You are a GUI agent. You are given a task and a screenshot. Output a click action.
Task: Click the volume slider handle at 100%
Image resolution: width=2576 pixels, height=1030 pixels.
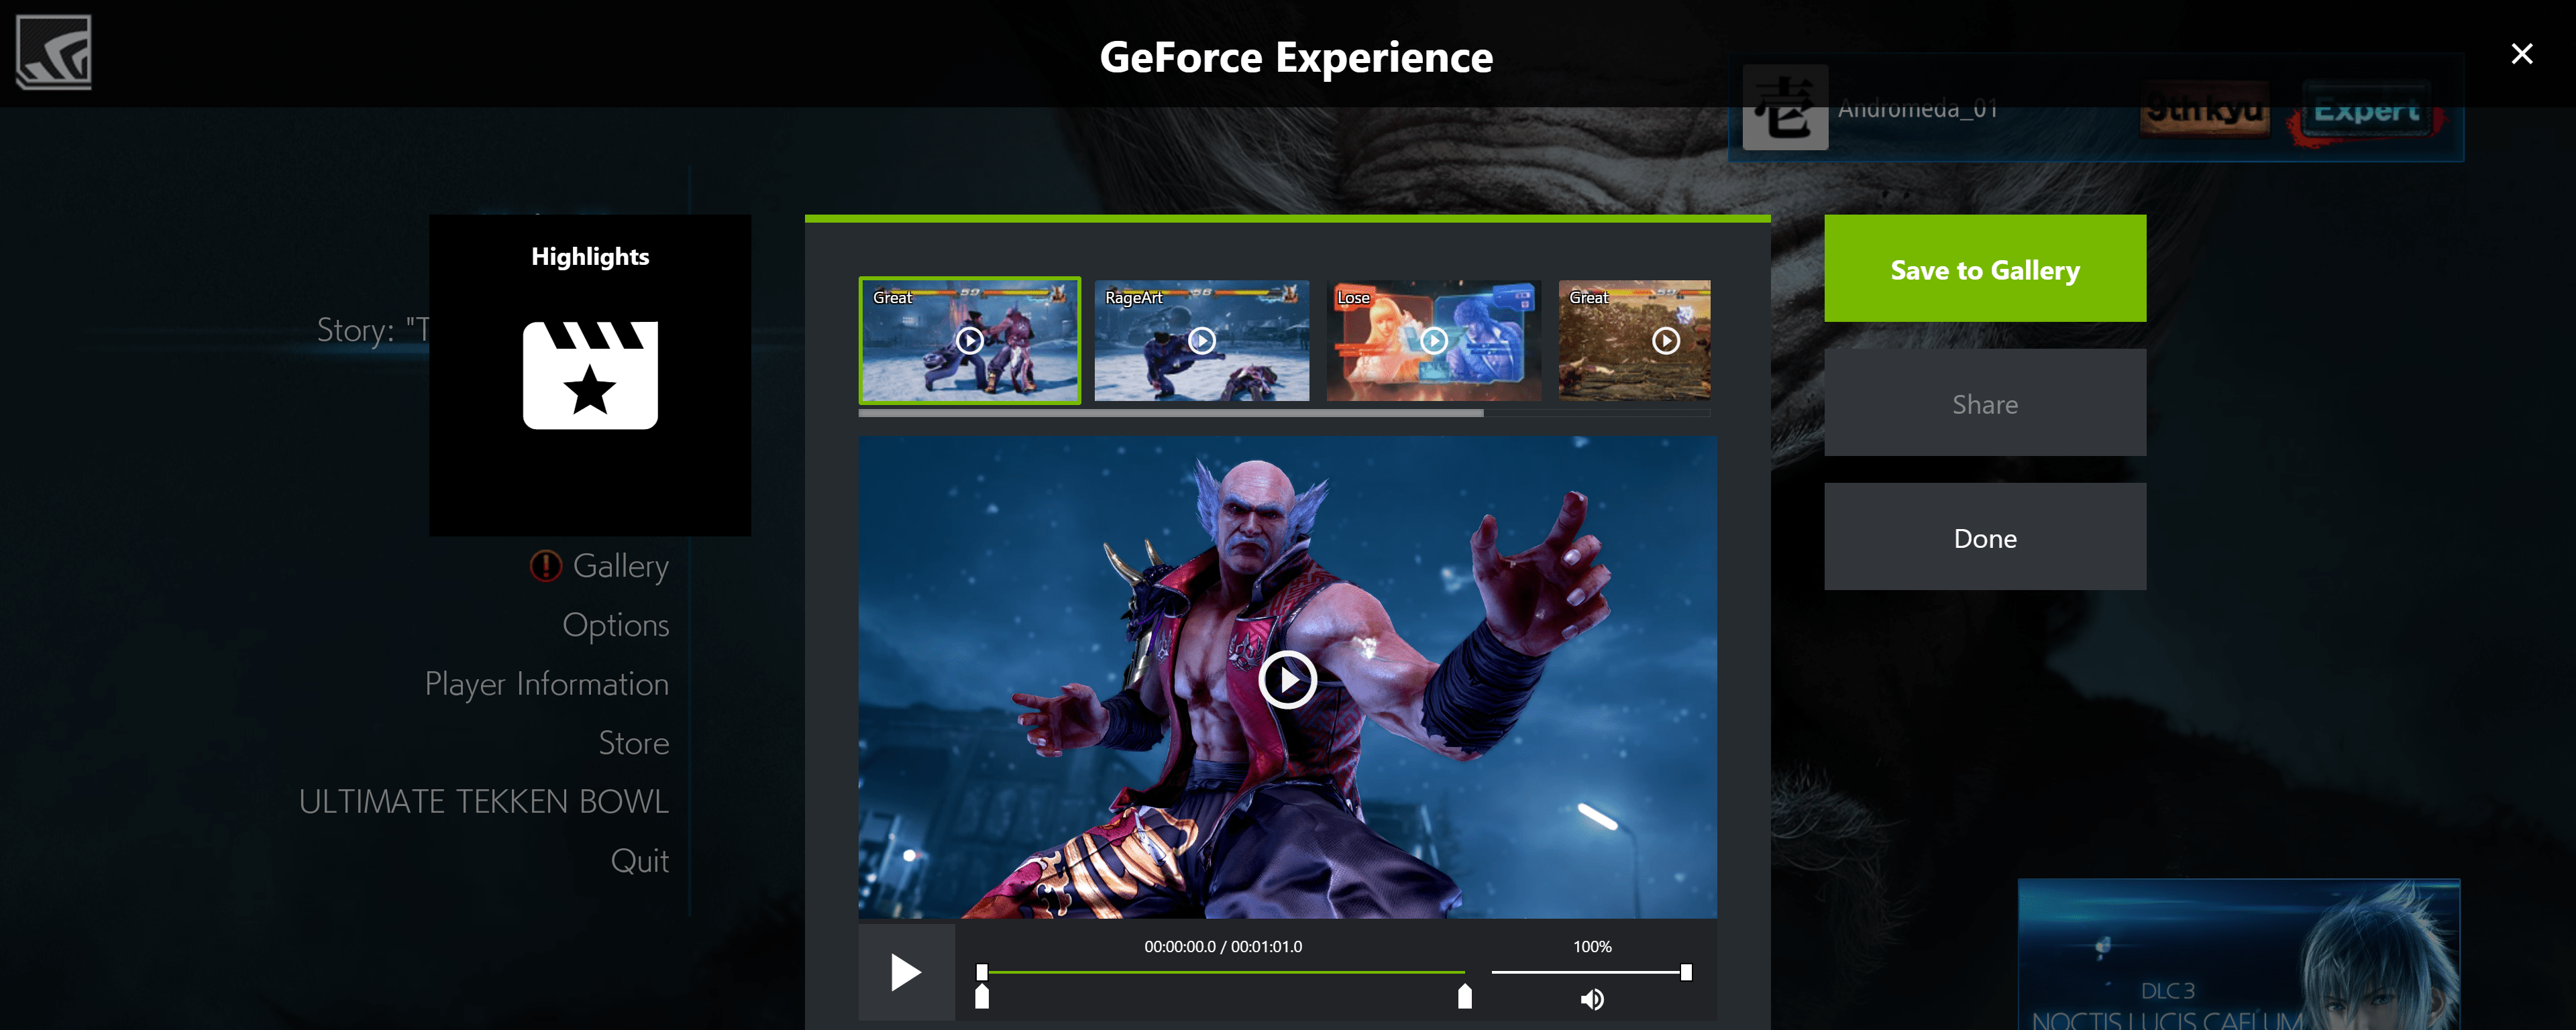click(1686, 972)
